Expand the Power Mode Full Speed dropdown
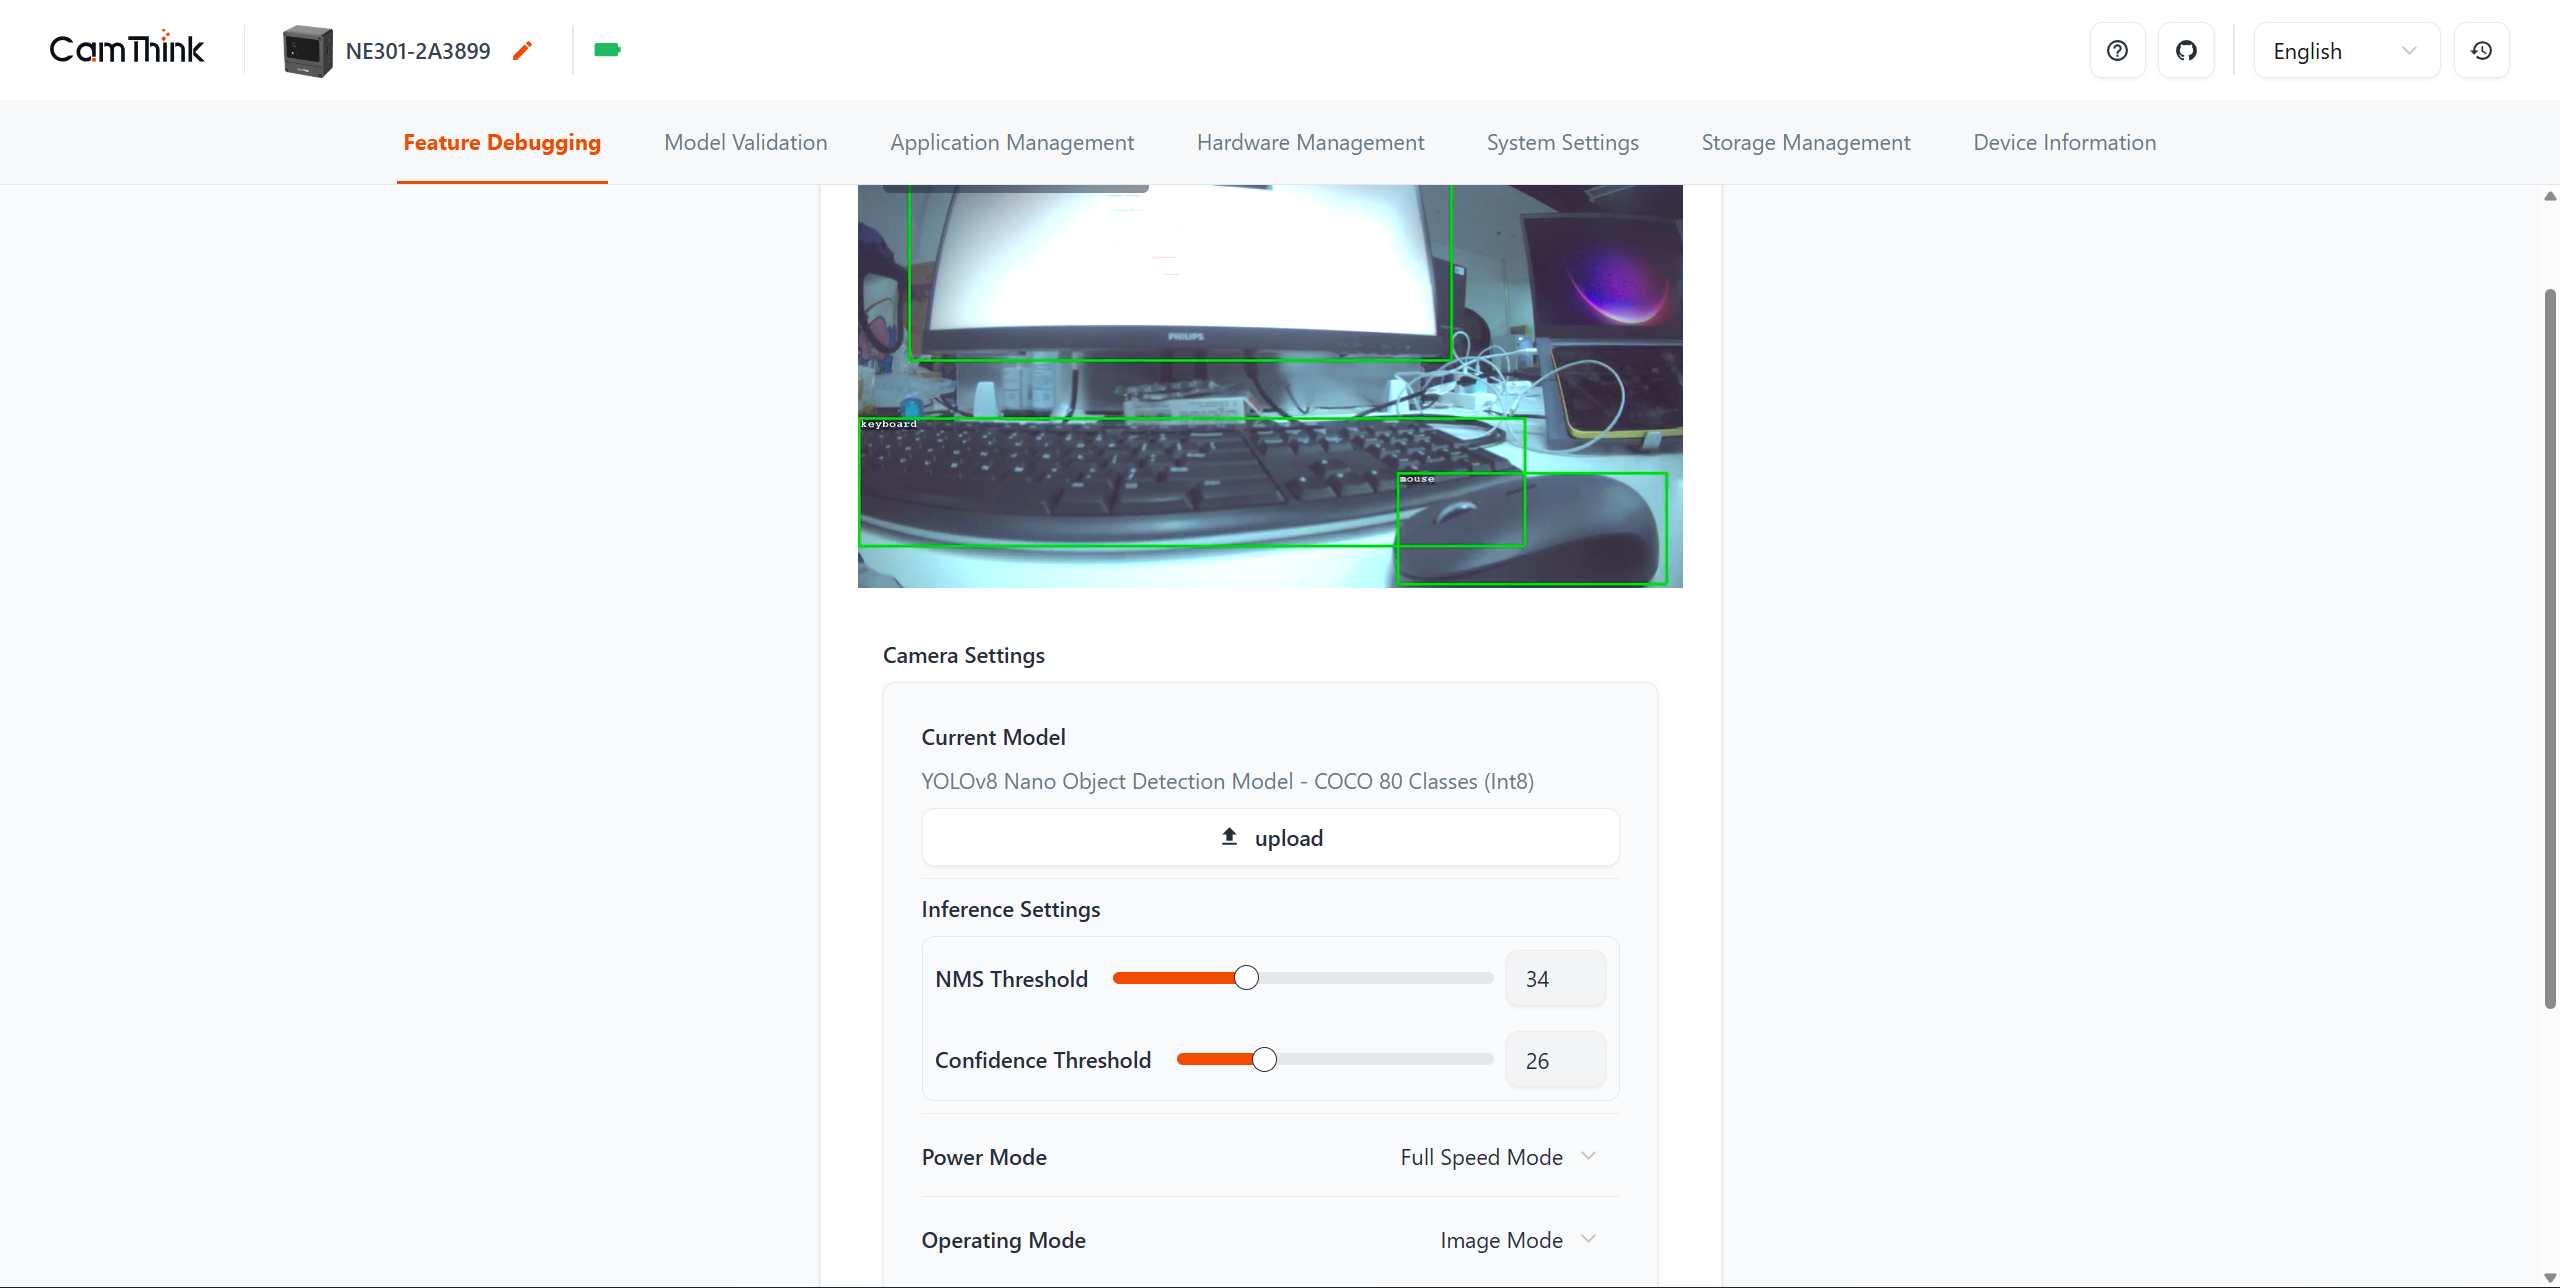Viewport: 2560px width, 1288px height. click(1498, 1157)
